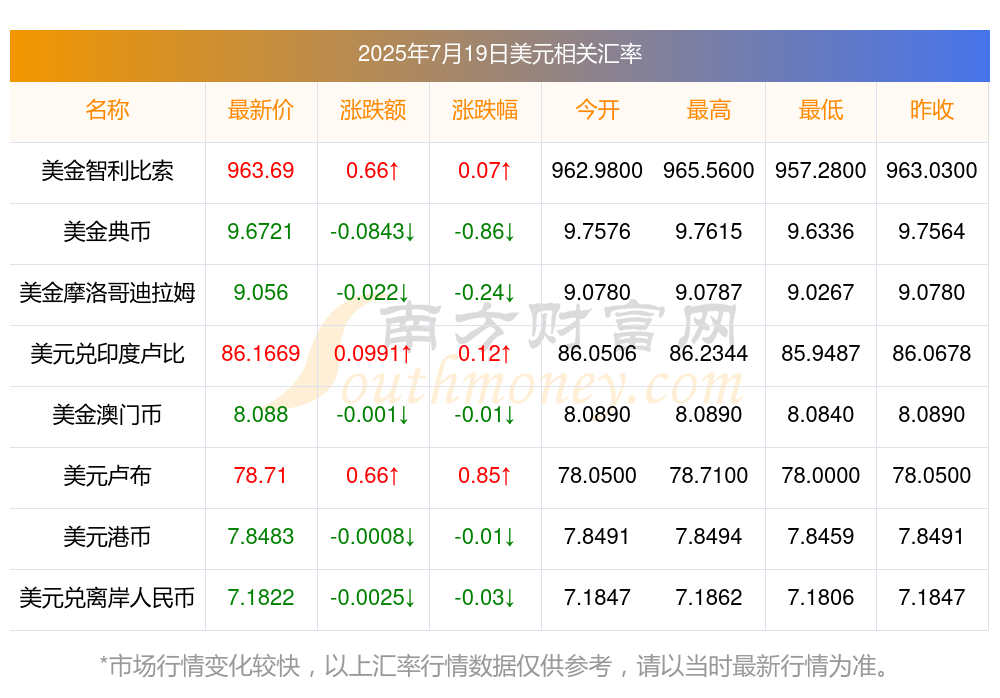This screenshot has height=698, width=1000.
Task: Click change amount 0.0991↑
Action: [x=372, y=353]
